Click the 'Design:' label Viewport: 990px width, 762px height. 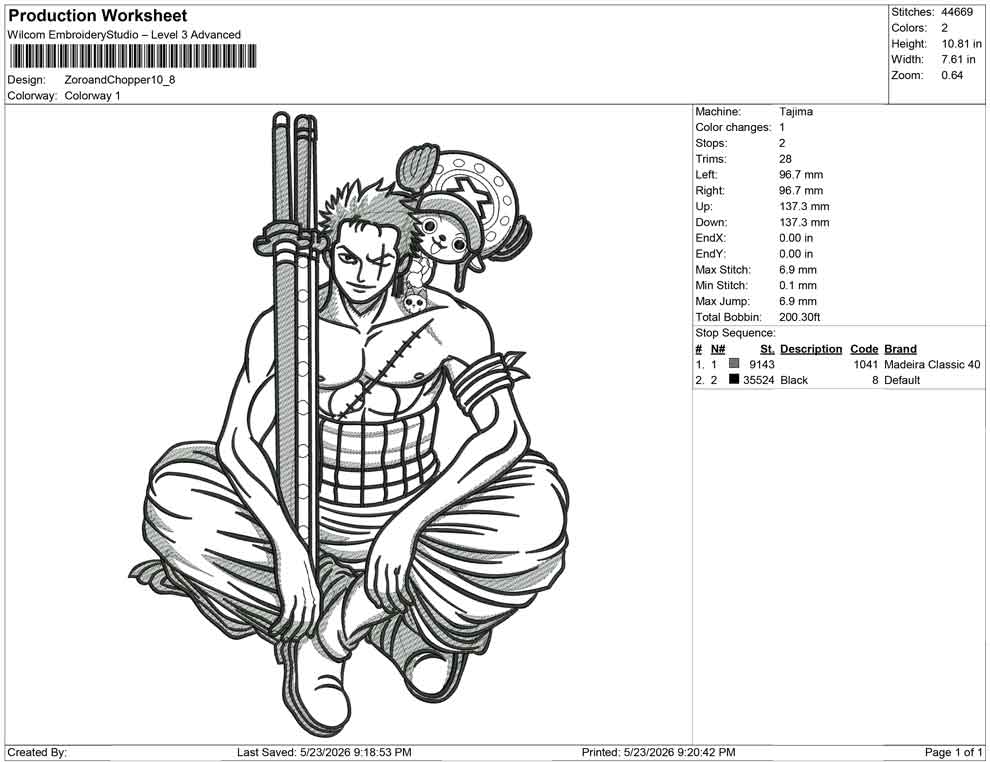[x=27, y=80]
